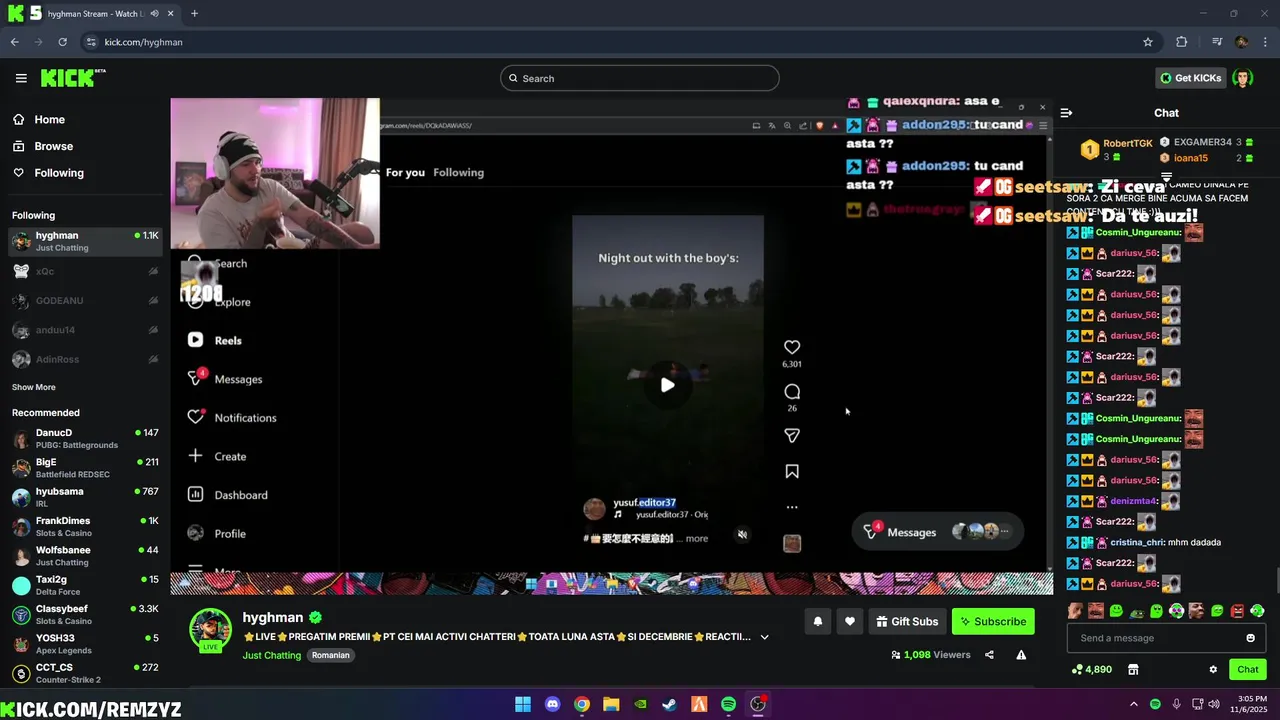Go back in browser

14,42
